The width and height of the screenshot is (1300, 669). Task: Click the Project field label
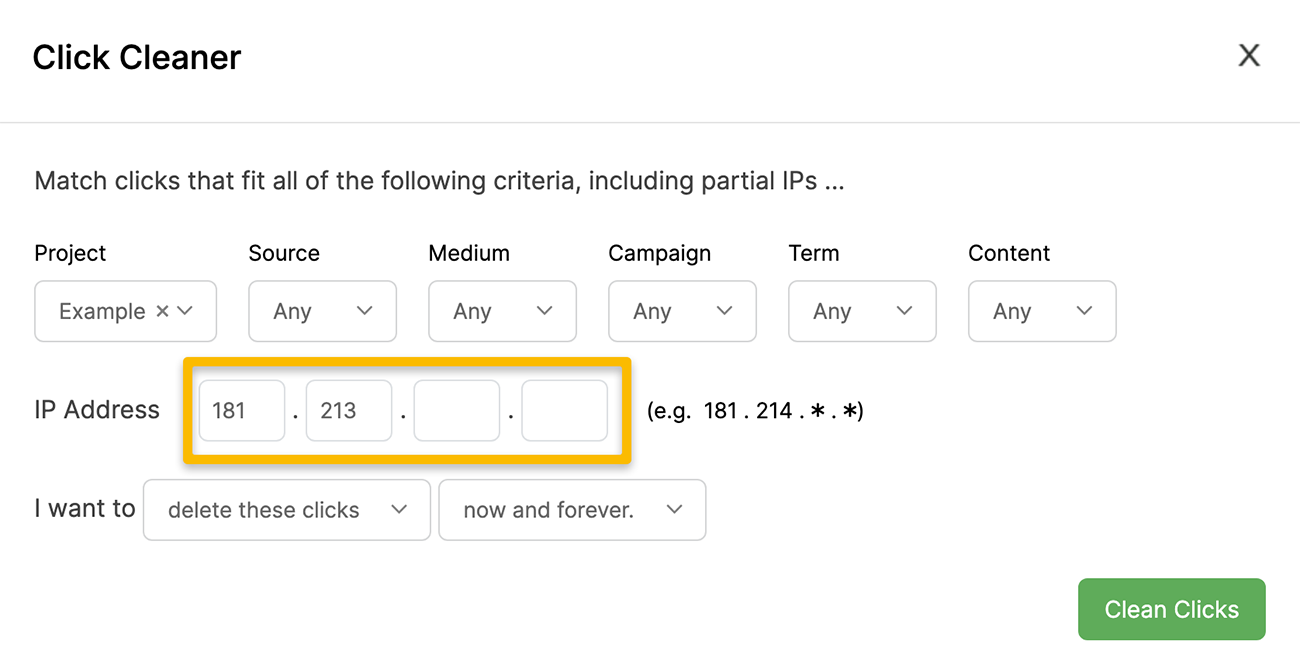[70, 253]
